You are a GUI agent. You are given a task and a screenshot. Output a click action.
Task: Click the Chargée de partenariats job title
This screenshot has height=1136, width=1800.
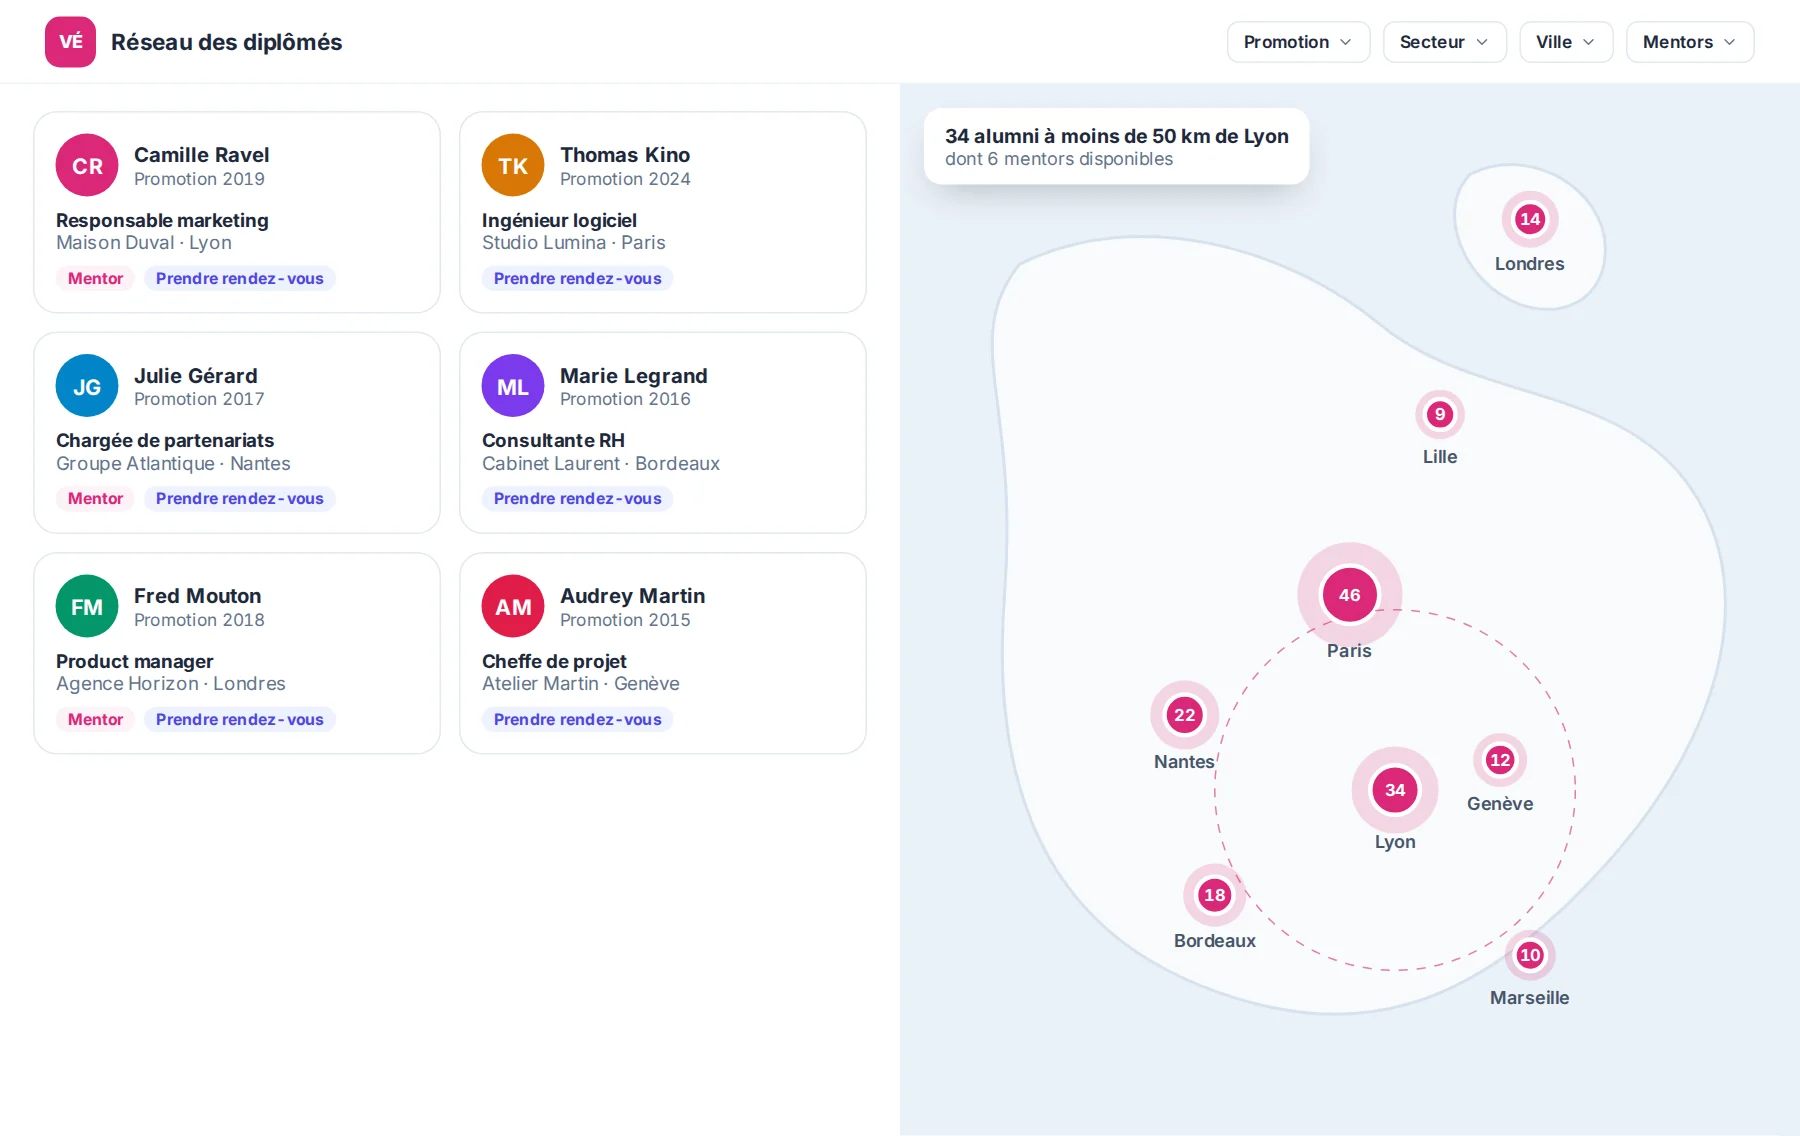pos(165,440)
